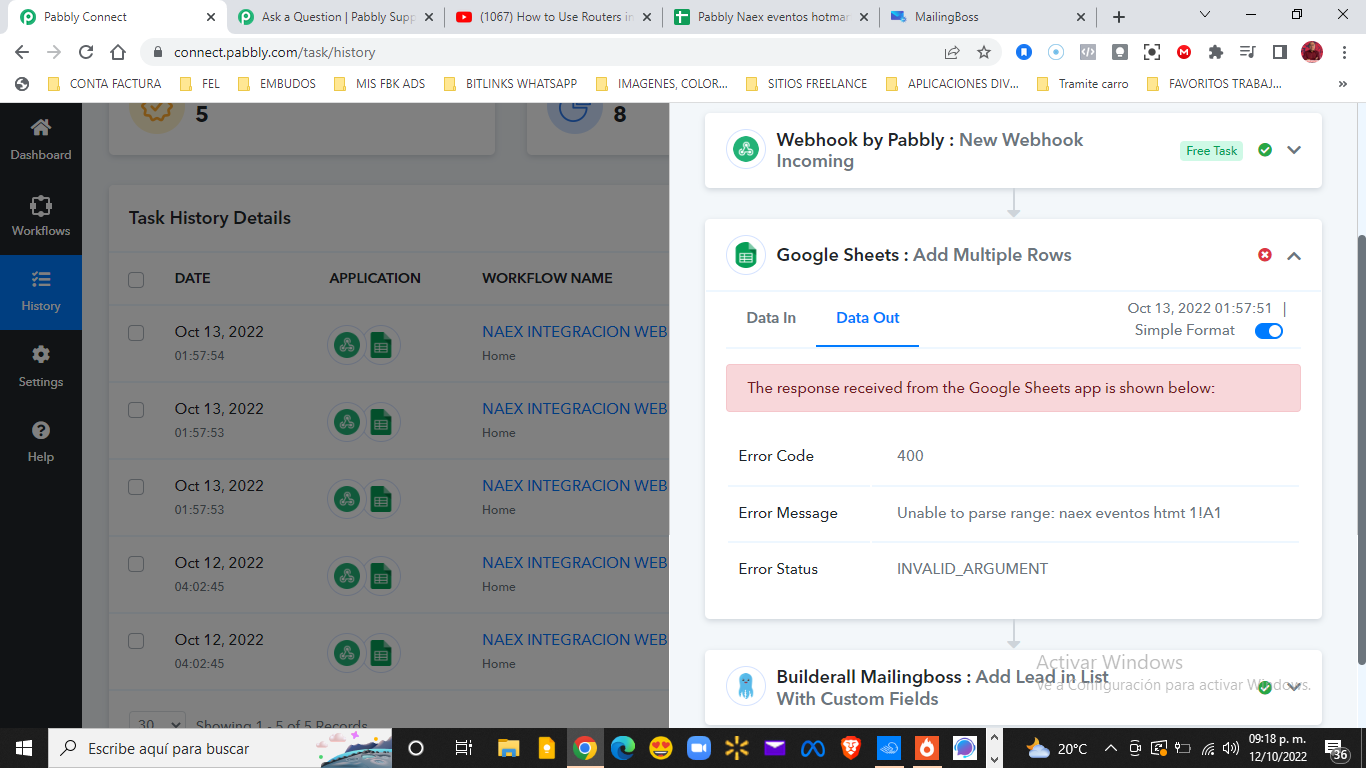Toggle the Simple Format switch
The image size is (1366, 768).
pos(1269,331)
